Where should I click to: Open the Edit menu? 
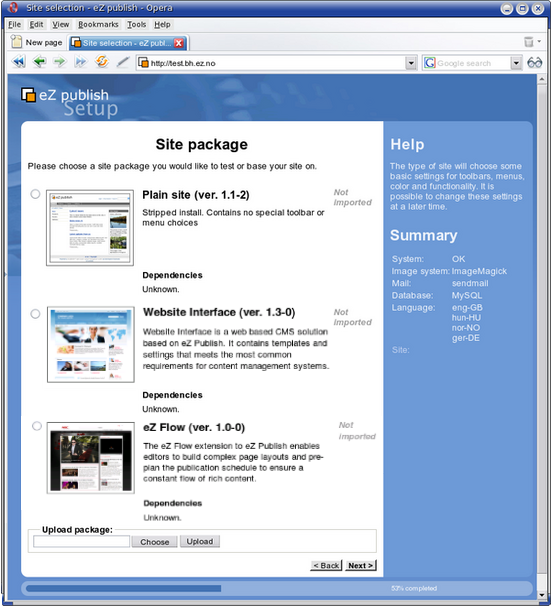(36, 24)
